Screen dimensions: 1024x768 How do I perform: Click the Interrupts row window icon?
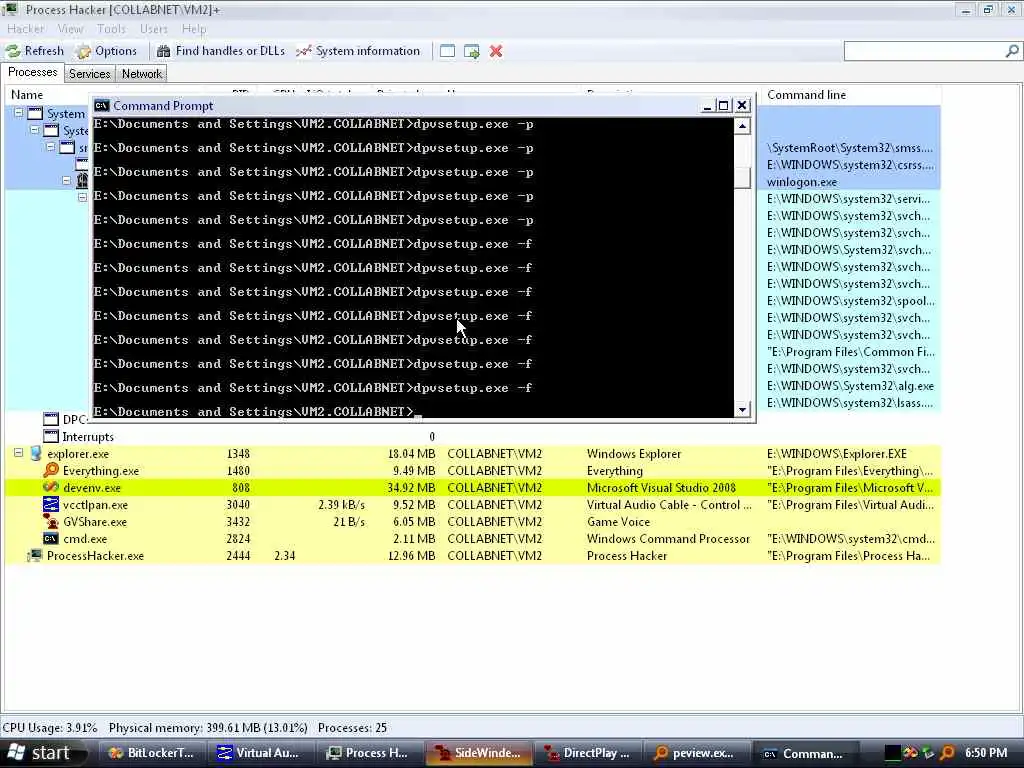(51, 436)
